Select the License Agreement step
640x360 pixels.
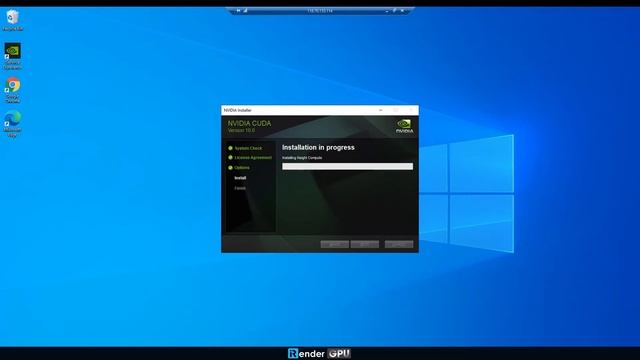coord(253,158)
